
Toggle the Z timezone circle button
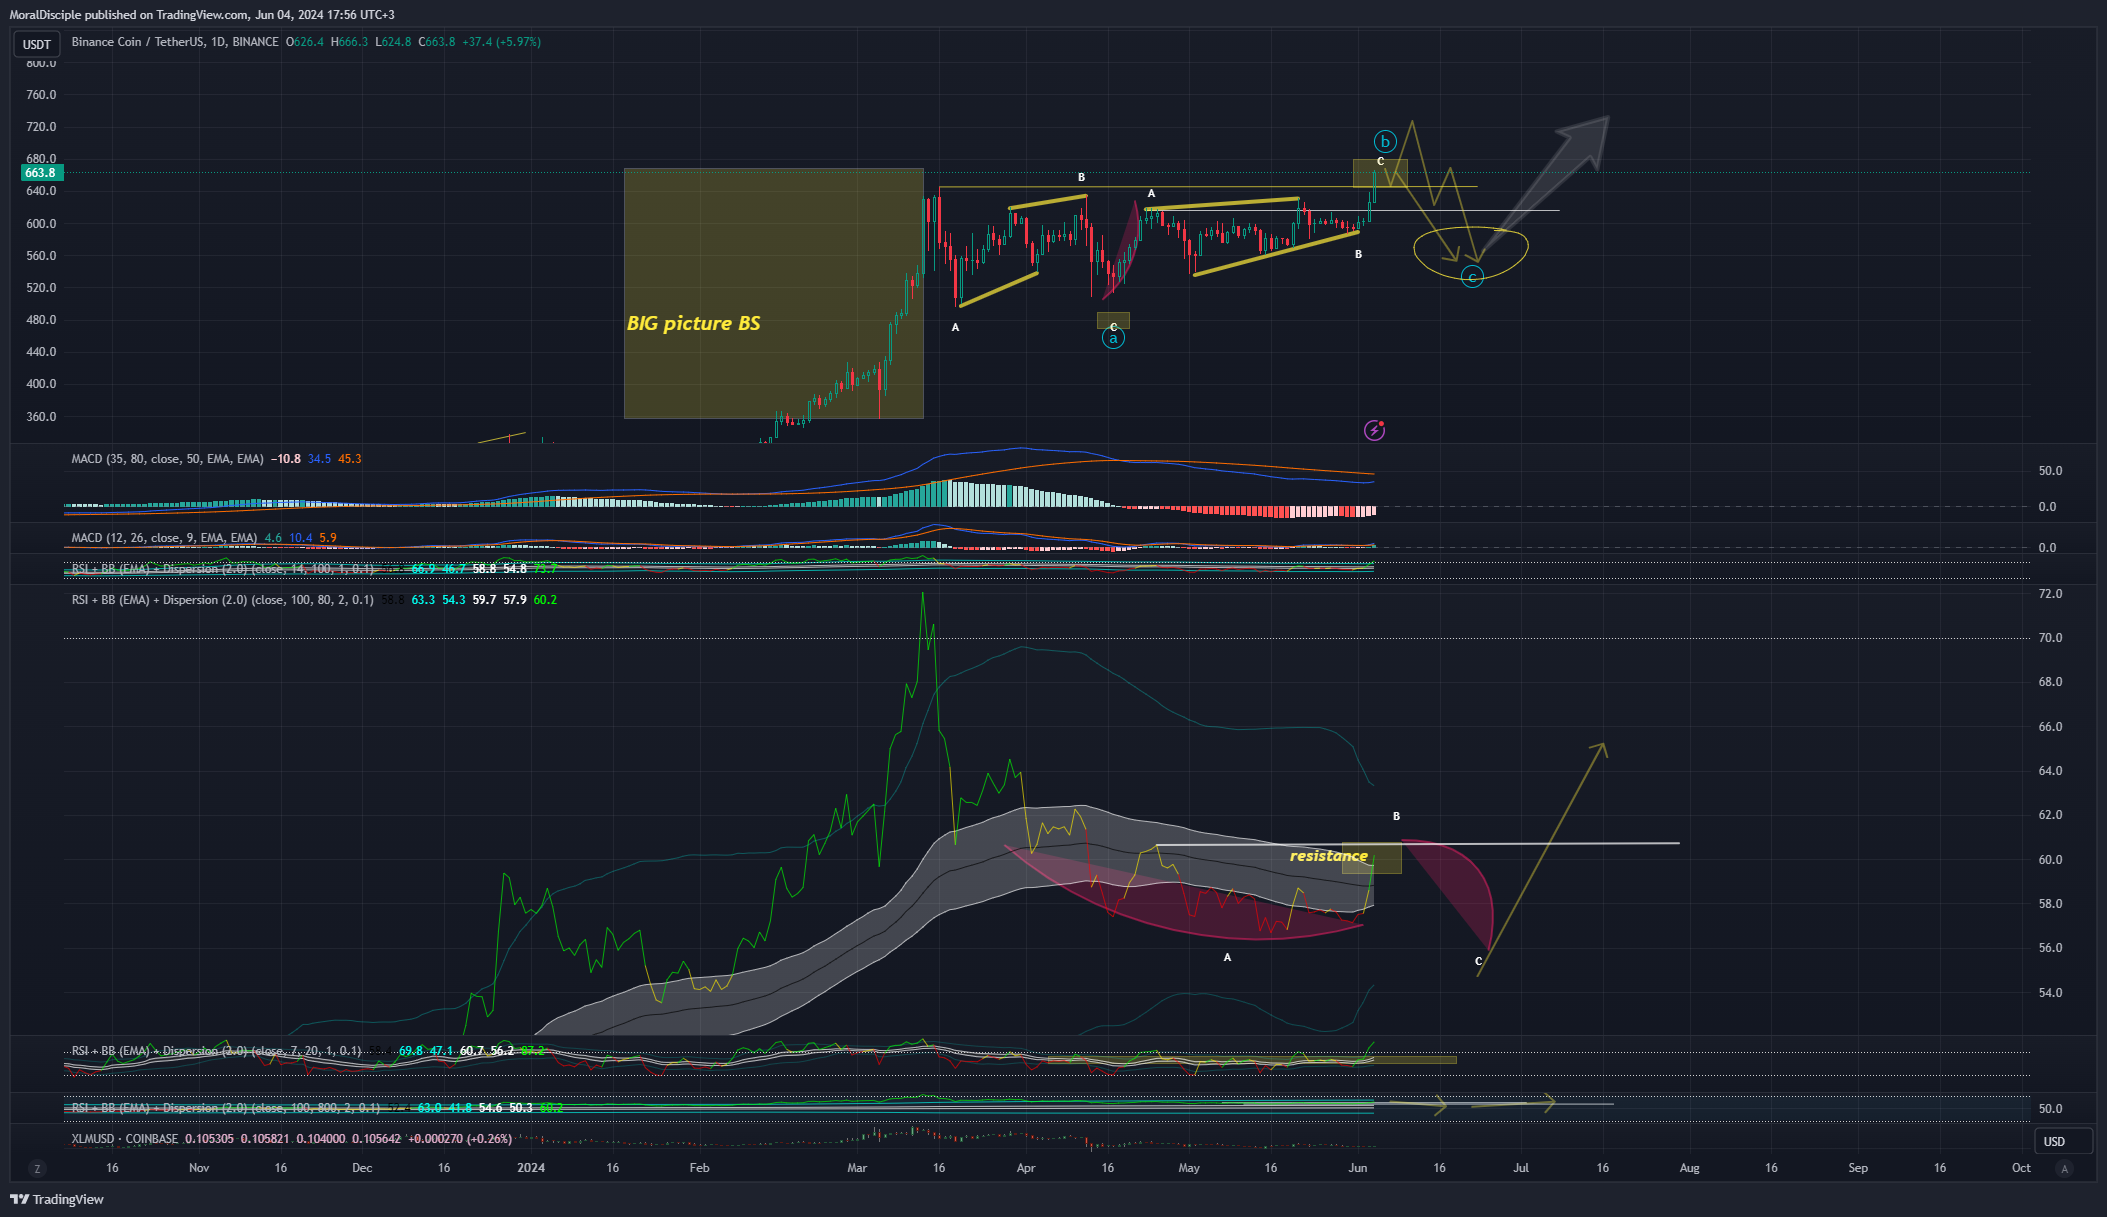click(x=37, y=1168)
